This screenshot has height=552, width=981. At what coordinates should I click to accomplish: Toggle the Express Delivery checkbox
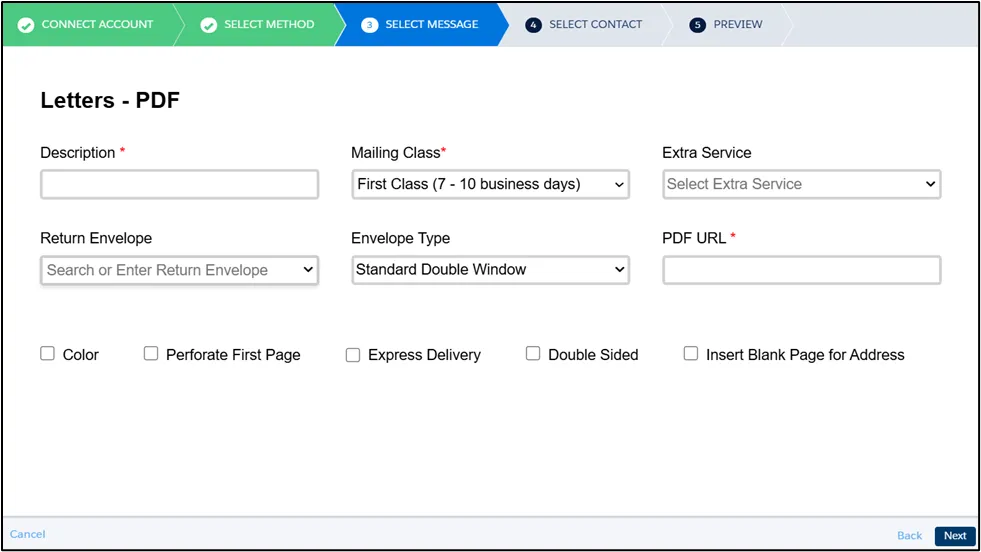(x=353, y=355)
